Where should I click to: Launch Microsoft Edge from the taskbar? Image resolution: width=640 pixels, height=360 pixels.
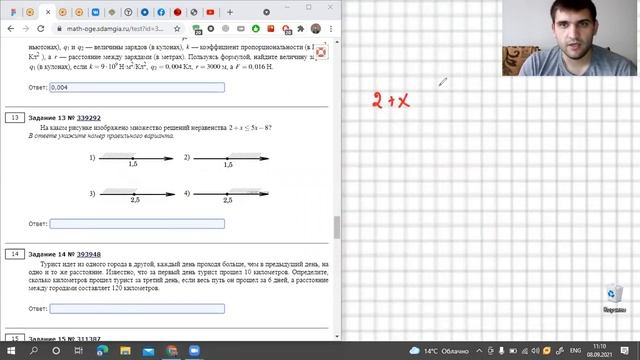tap(102, 351)
